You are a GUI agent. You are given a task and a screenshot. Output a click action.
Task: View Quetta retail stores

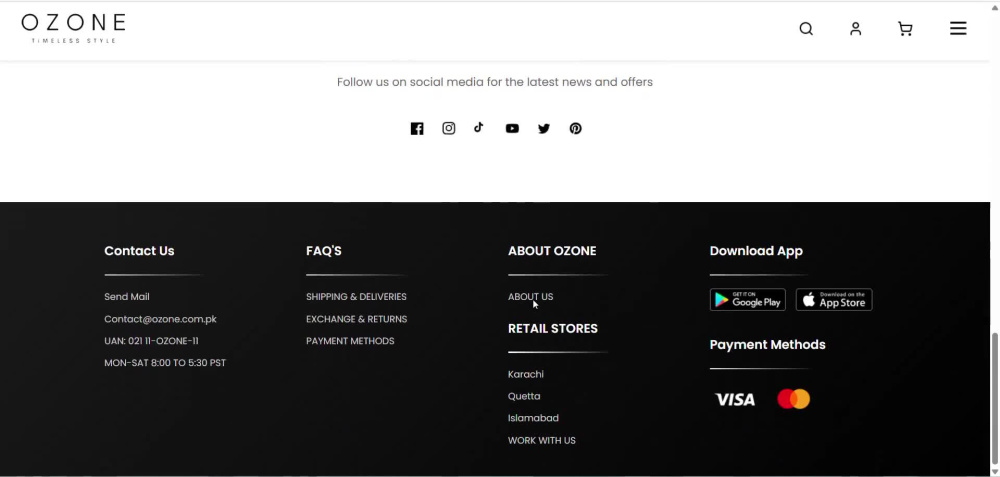tap(524, 396)
